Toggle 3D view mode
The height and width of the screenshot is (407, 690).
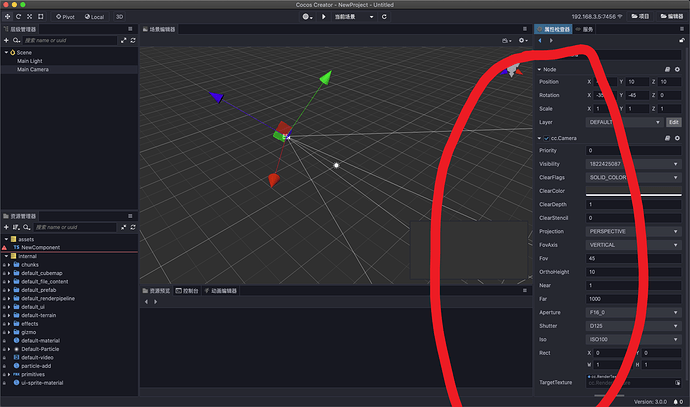119,17
